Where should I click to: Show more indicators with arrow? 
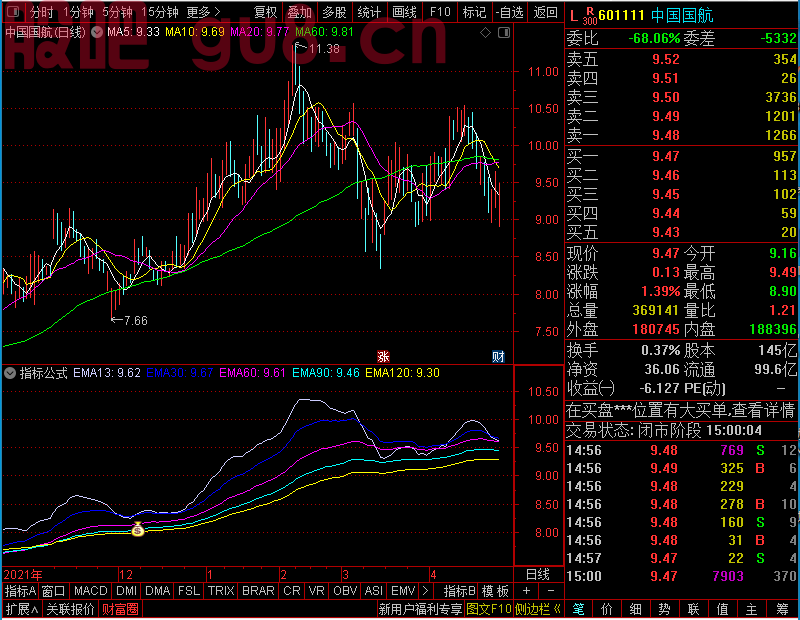[426, 591]
